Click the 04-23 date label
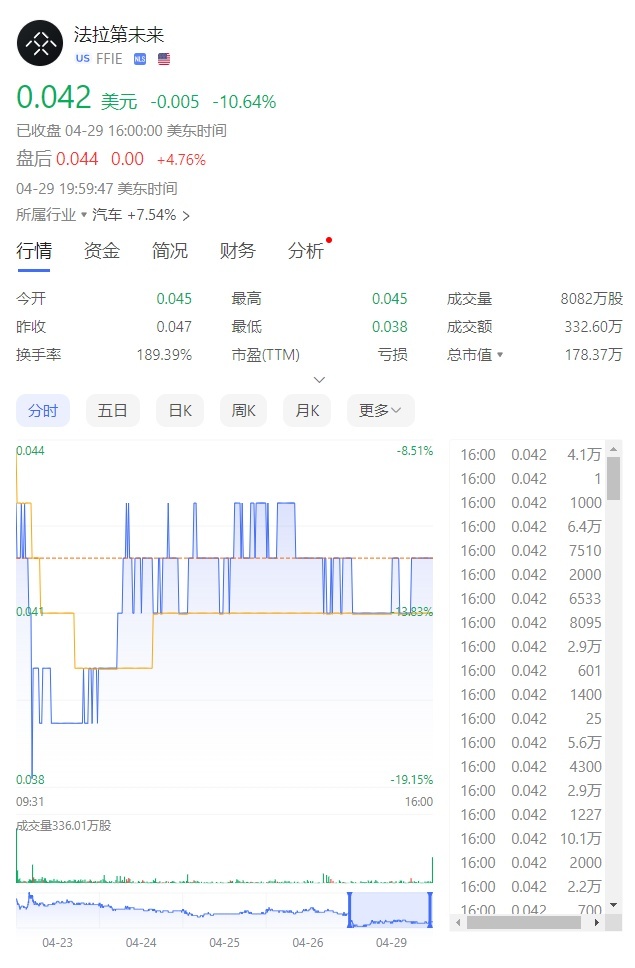The height and width of the screenshot is (968, 635). (x=57, y=943)
